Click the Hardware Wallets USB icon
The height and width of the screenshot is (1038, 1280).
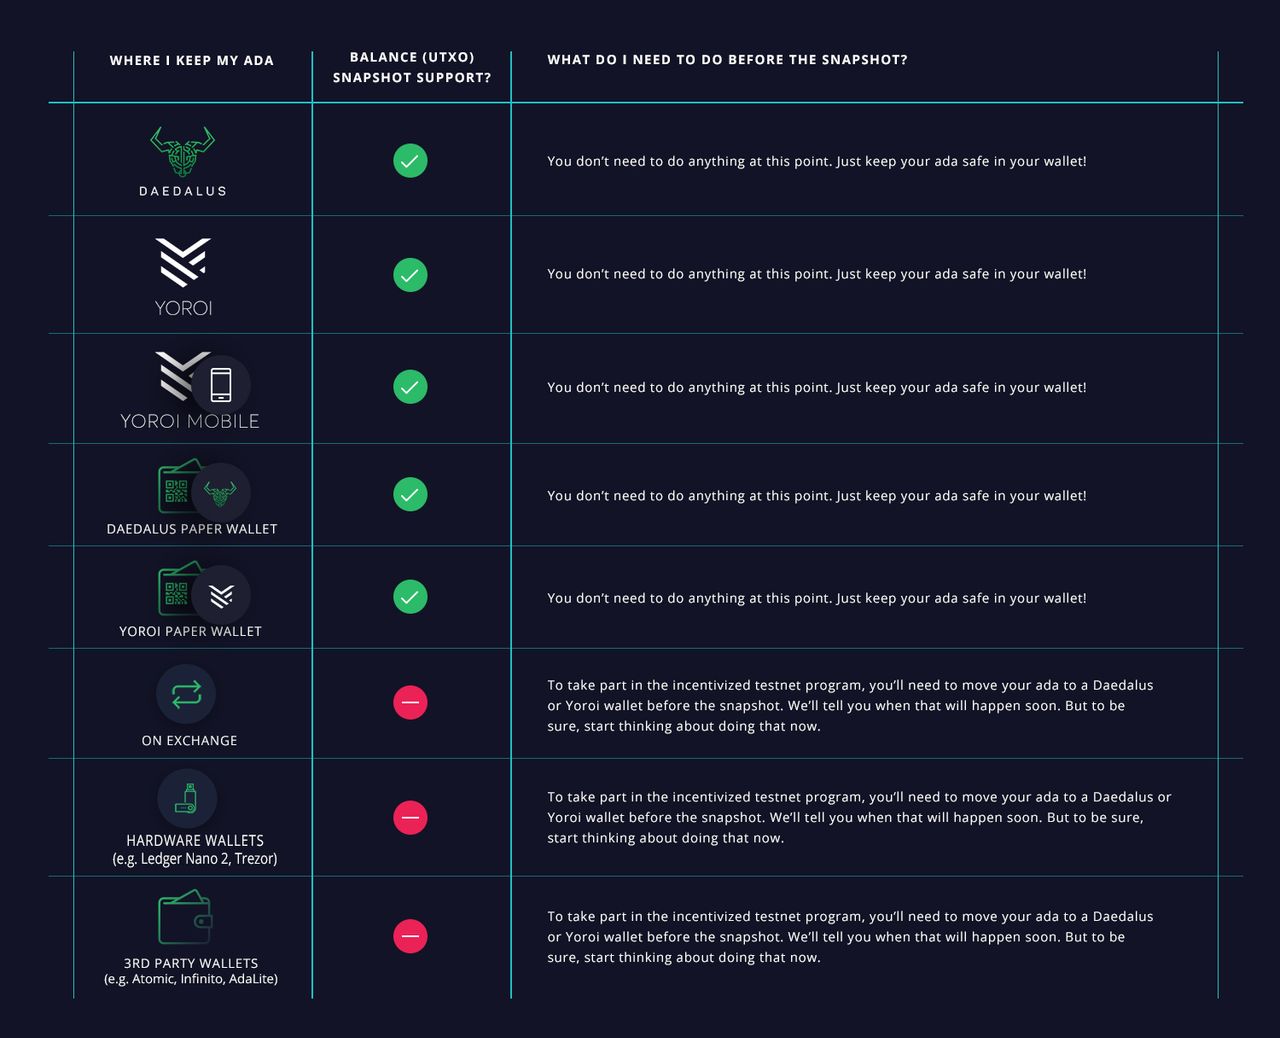(x=187, y=798)
